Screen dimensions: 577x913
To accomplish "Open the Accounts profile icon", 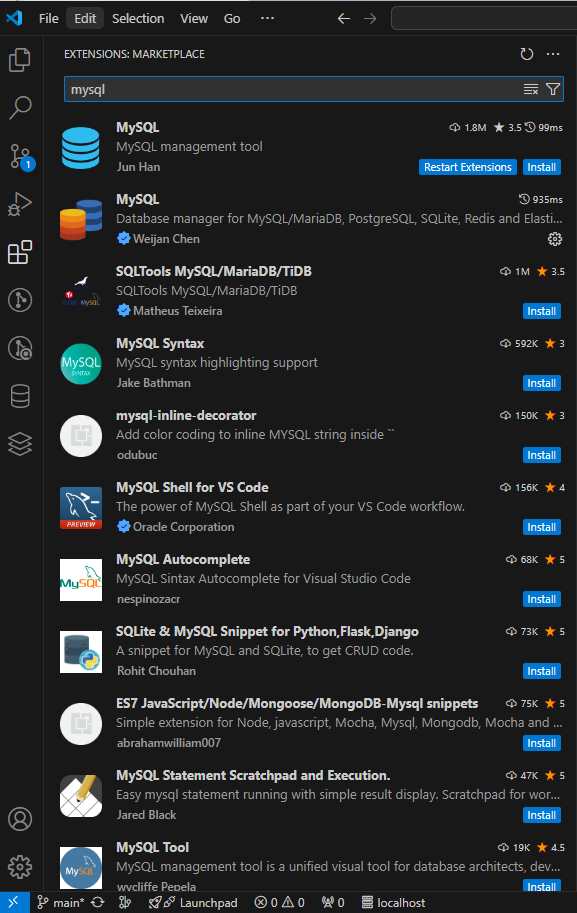I will tap(20, 819).
